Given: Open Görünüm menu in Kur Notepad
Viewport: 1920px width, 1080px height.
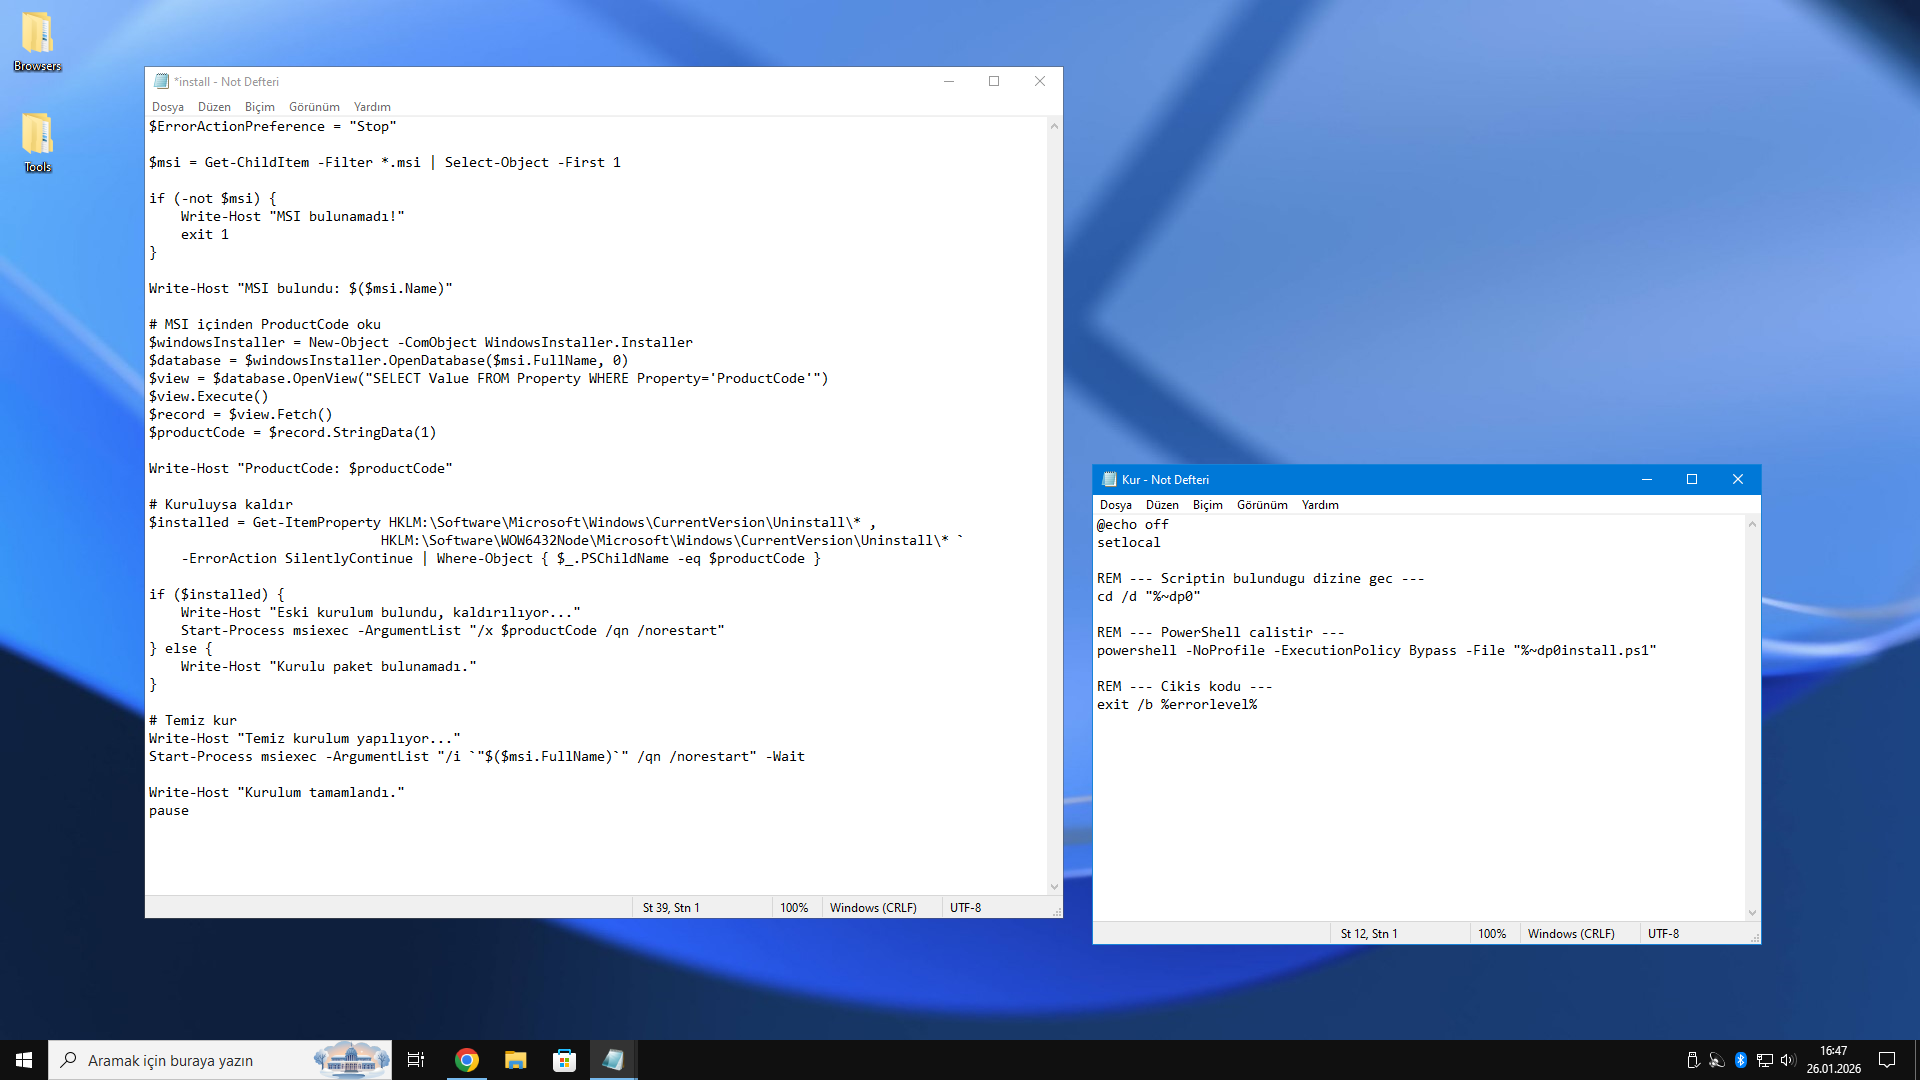Looking at the screenshot, I should pos(1262,505).
